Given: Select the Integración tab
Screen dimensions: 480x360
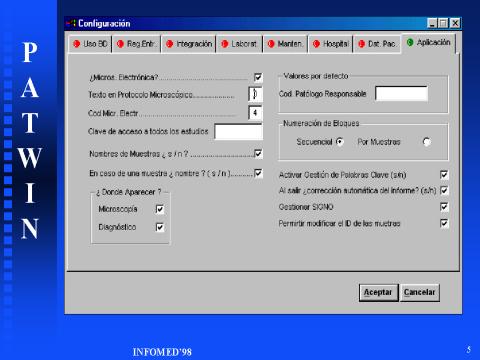Looking at the screenshot, I should [x=189, y=44].
